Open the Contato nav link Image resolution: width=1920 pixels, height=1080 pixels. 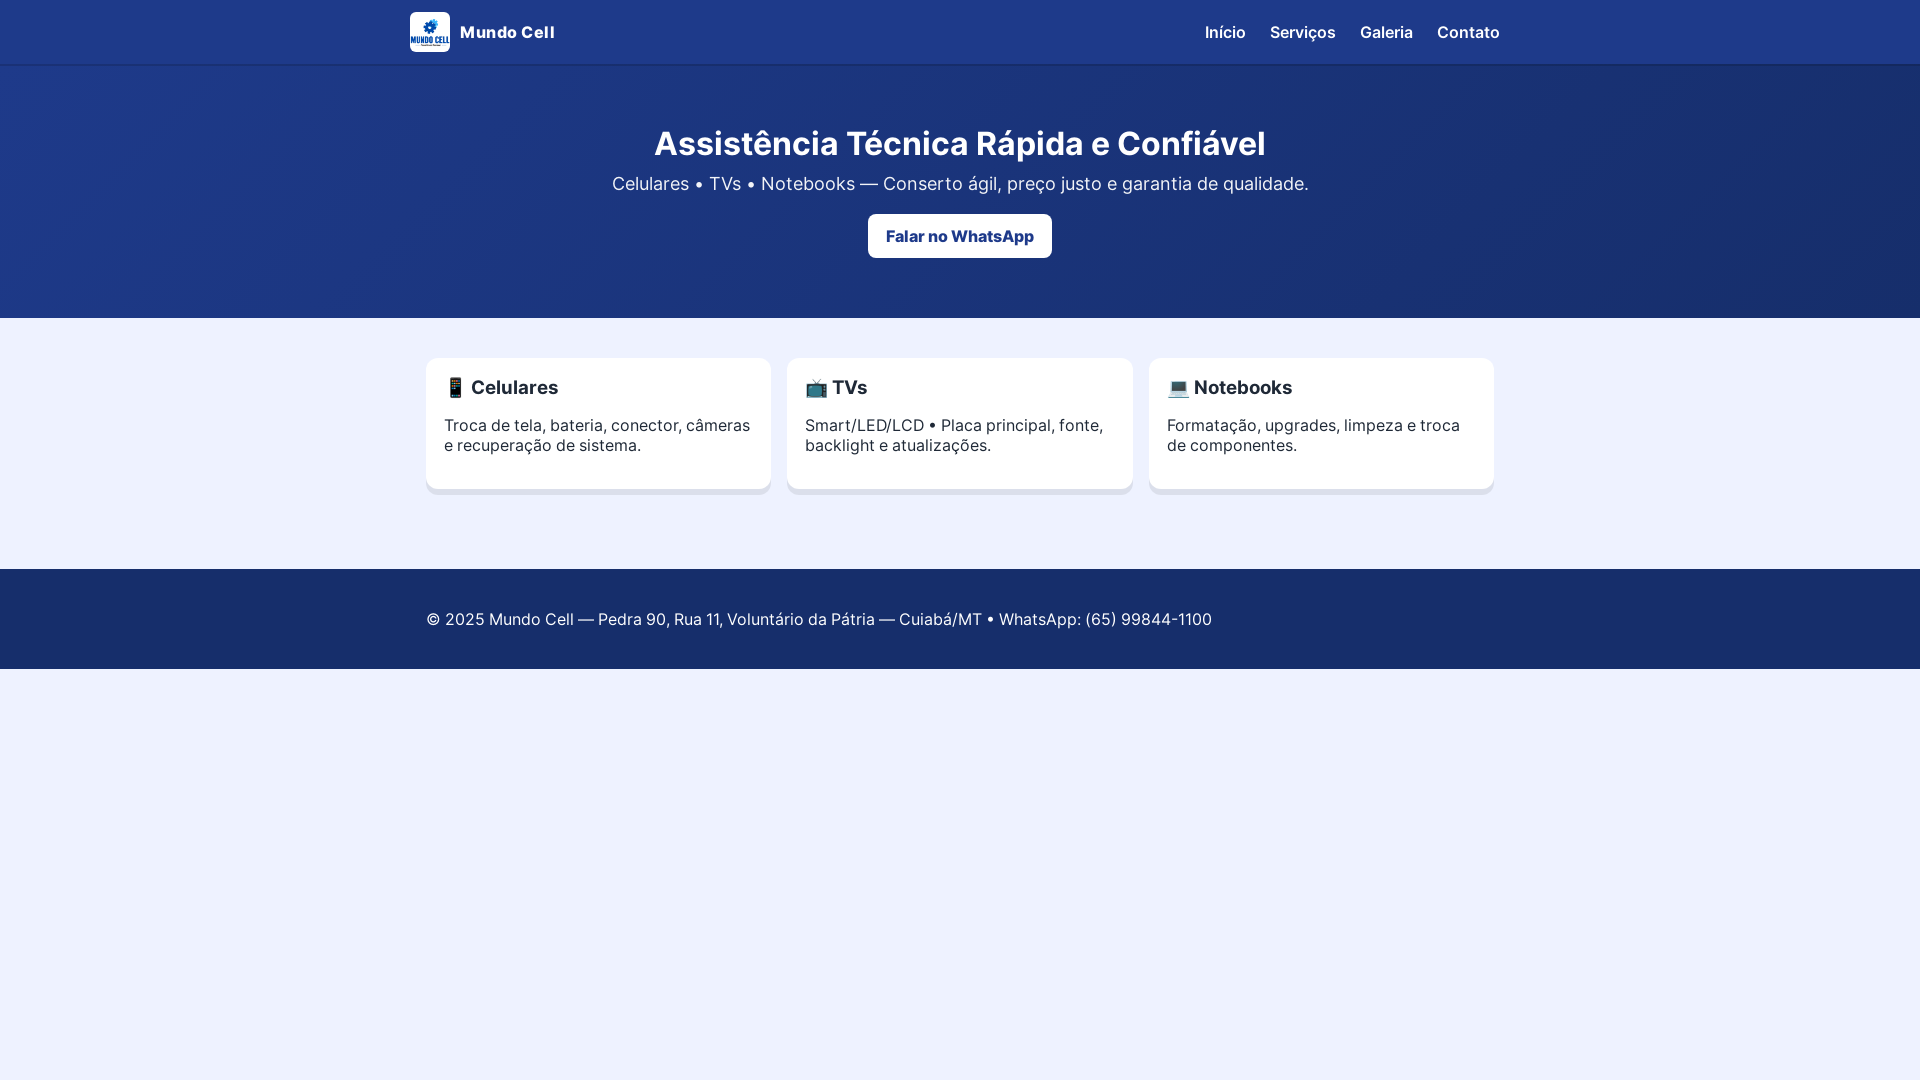(1468, 32)
